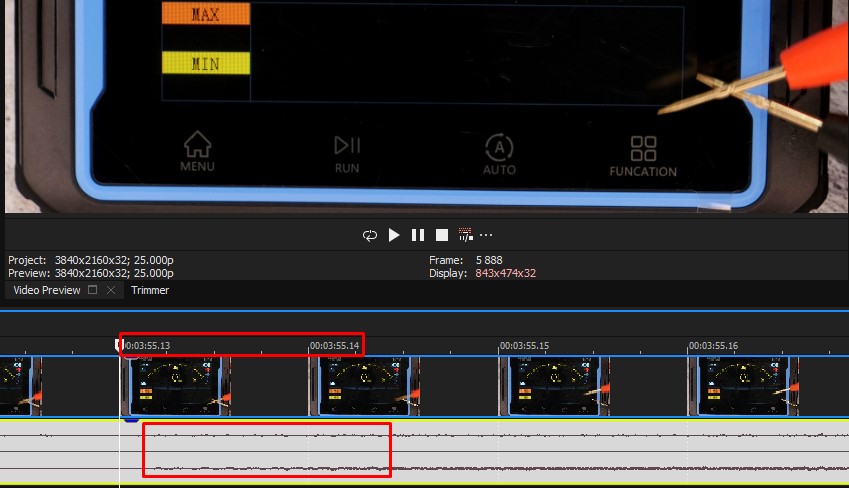Switch to the Trimmer tab
Screen dimensions: 849x488
pyautogui.click(x=150, y=290)
